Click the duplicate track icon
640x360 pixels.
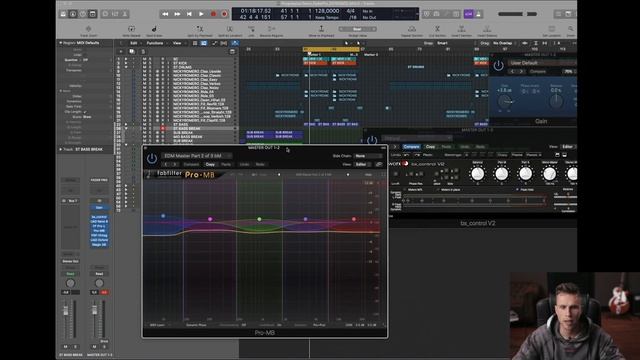131,51
